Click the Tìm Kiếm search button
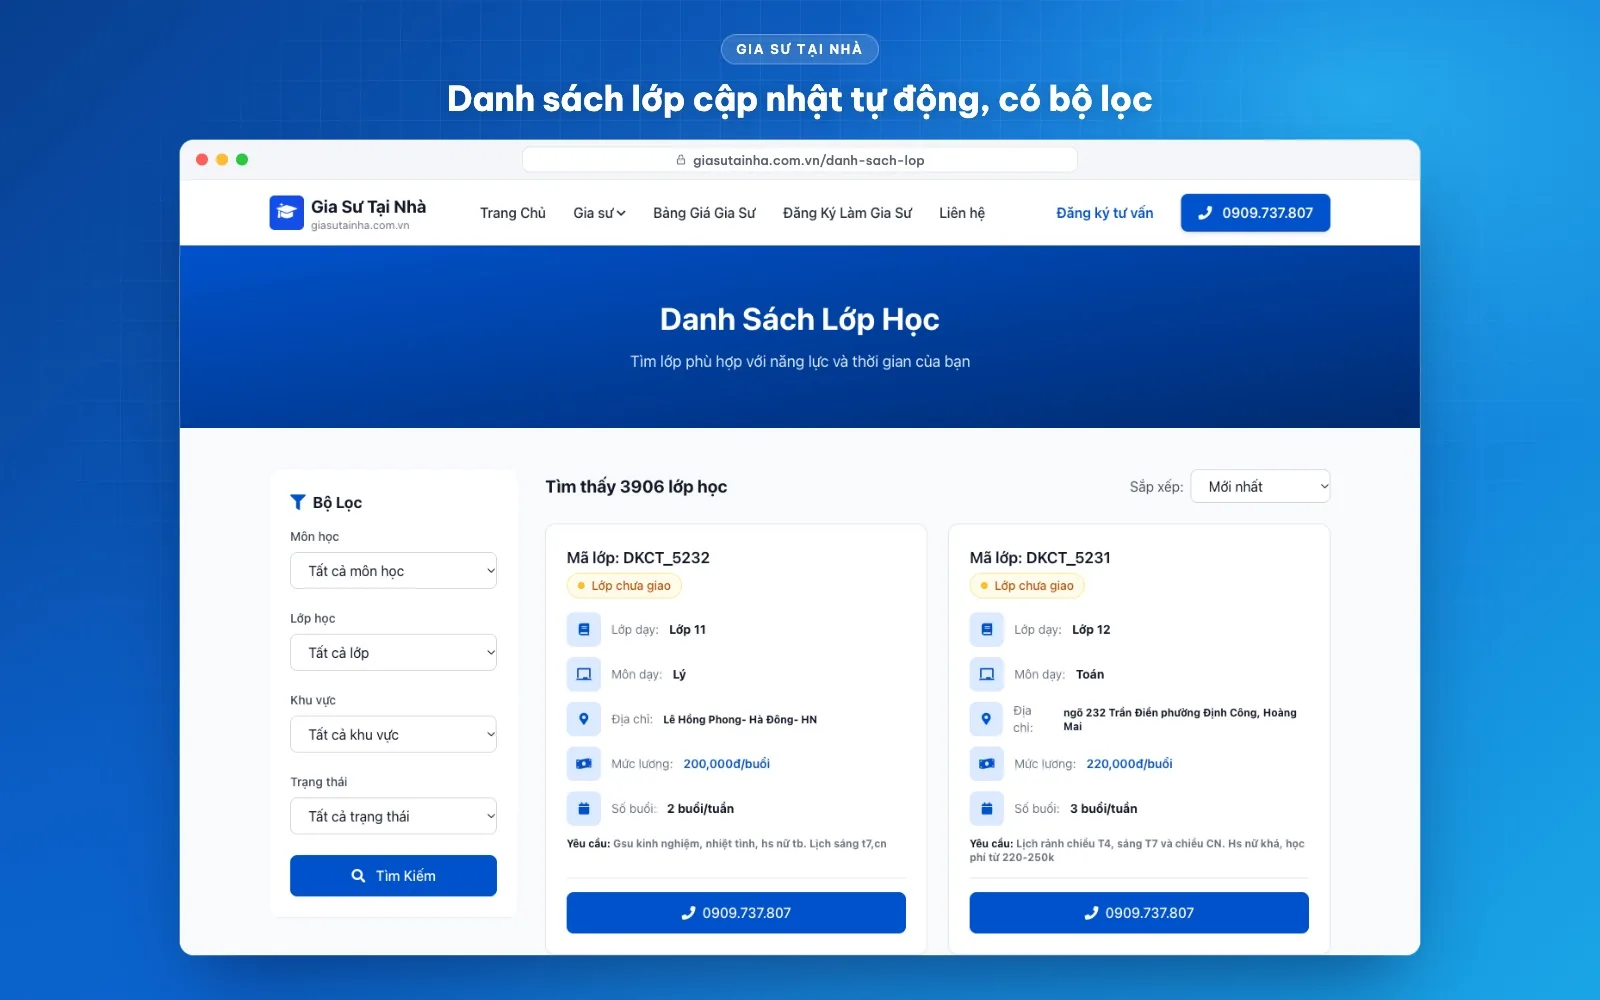1600x1000 pixels. 393,876
